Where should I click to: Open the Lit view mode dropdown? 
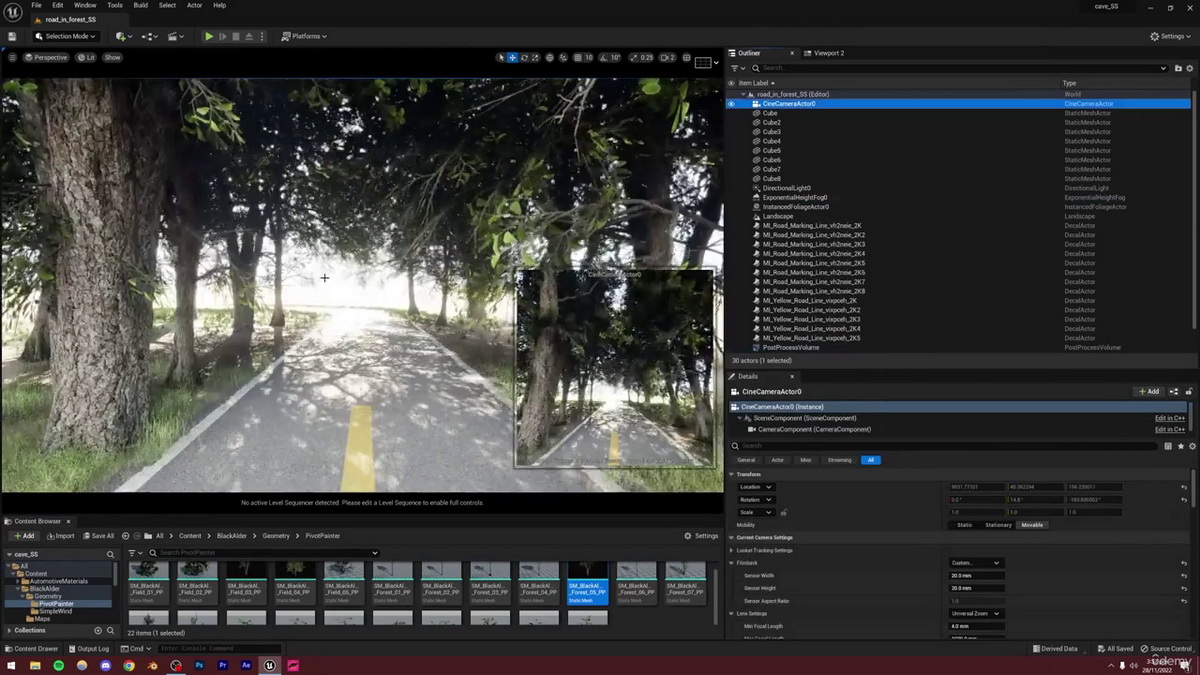pos(87,57)
